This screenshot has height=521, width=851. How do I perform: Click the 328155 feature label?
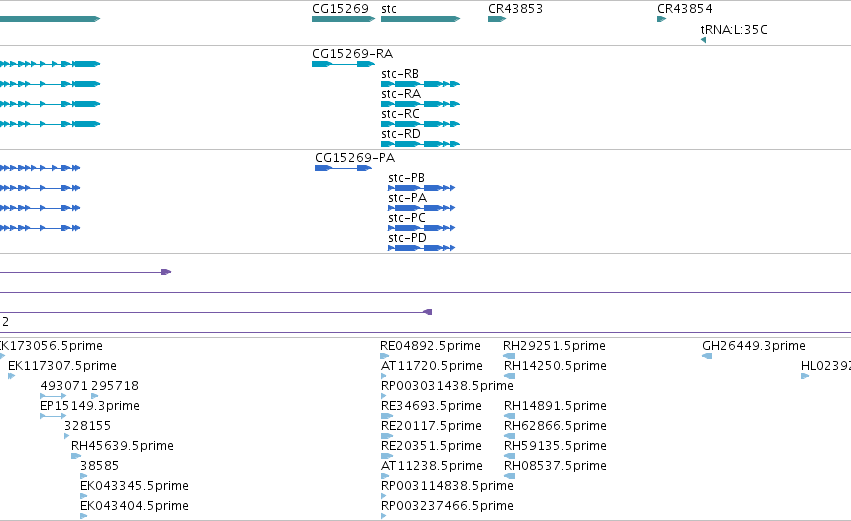pyautogui.click(x=87, y=426)
